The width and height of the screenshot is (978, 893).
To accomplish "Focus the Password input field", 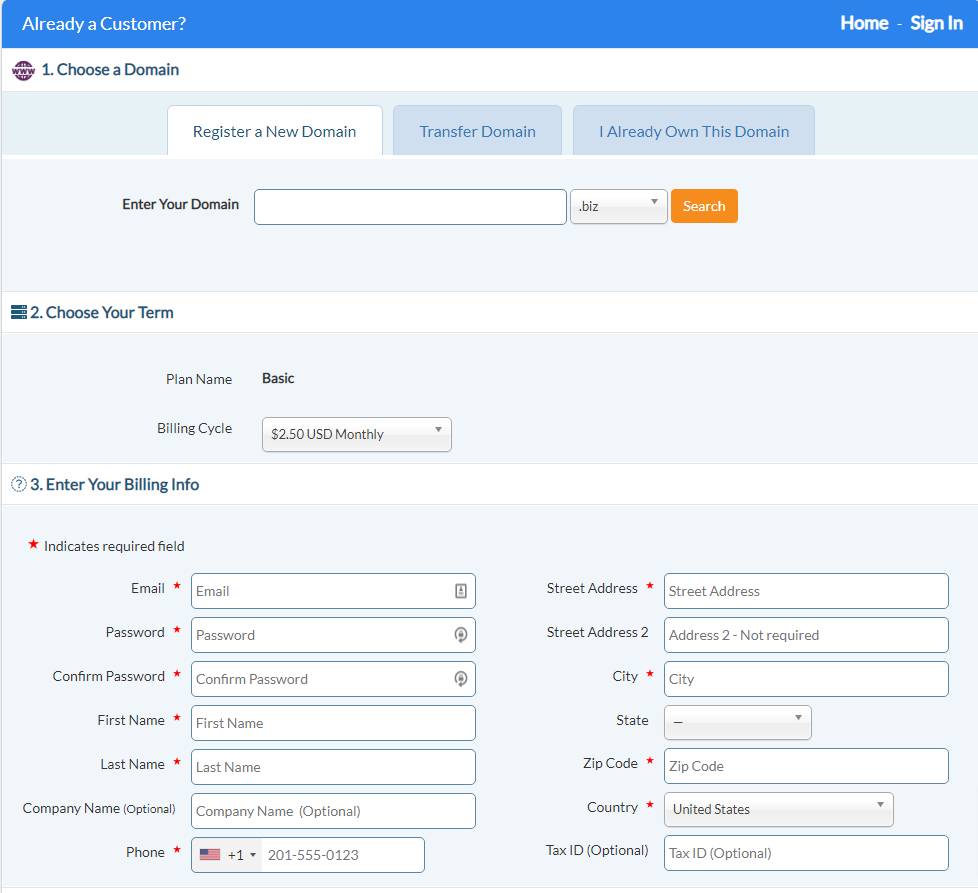I will (333, 635).
